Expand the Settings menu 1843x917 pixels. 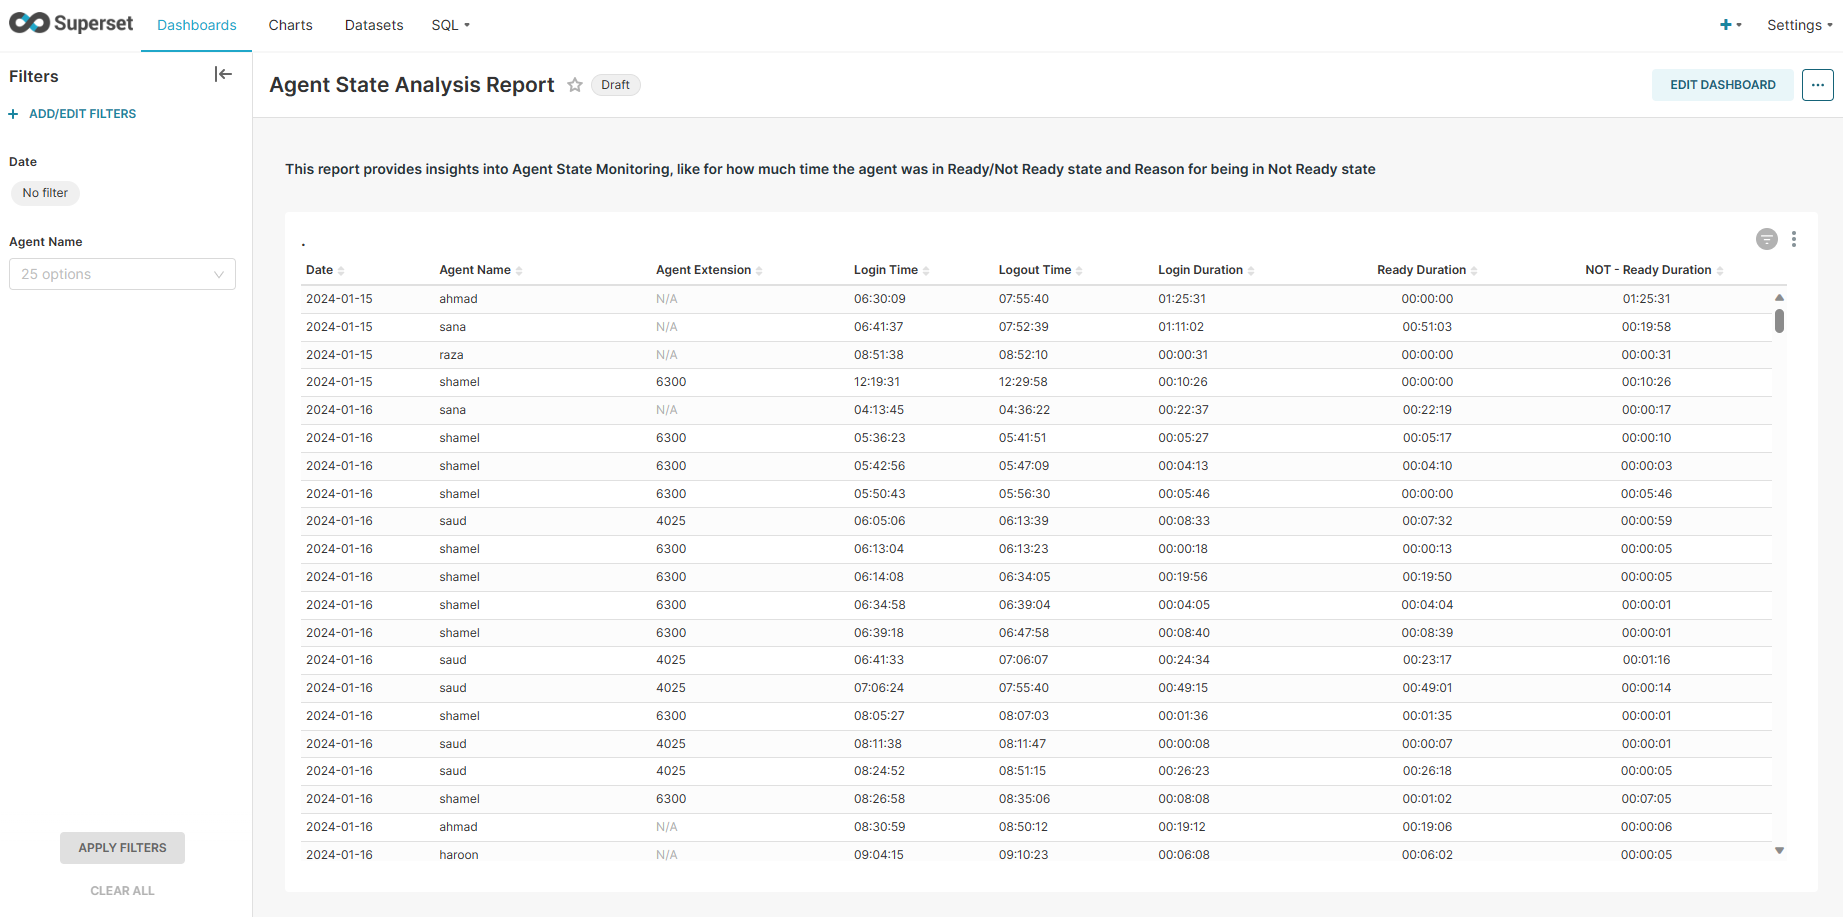pos(1799,25)
